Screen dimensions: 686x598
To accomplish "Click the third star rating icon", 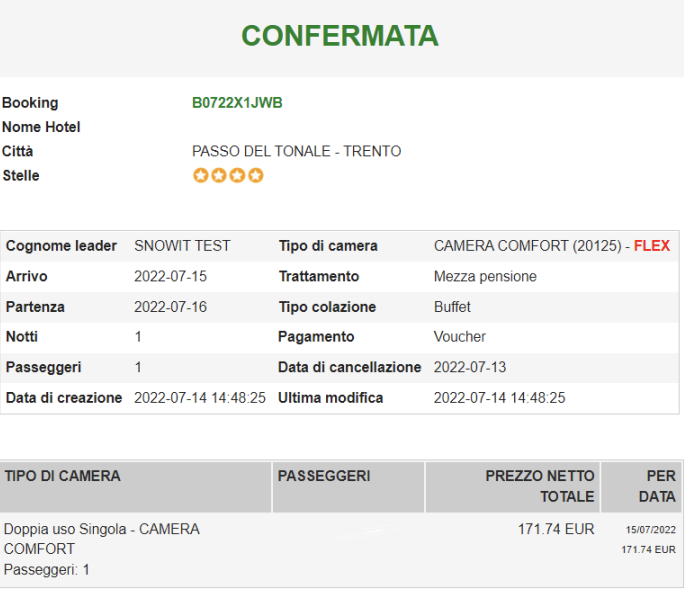I will click(237, 176).
